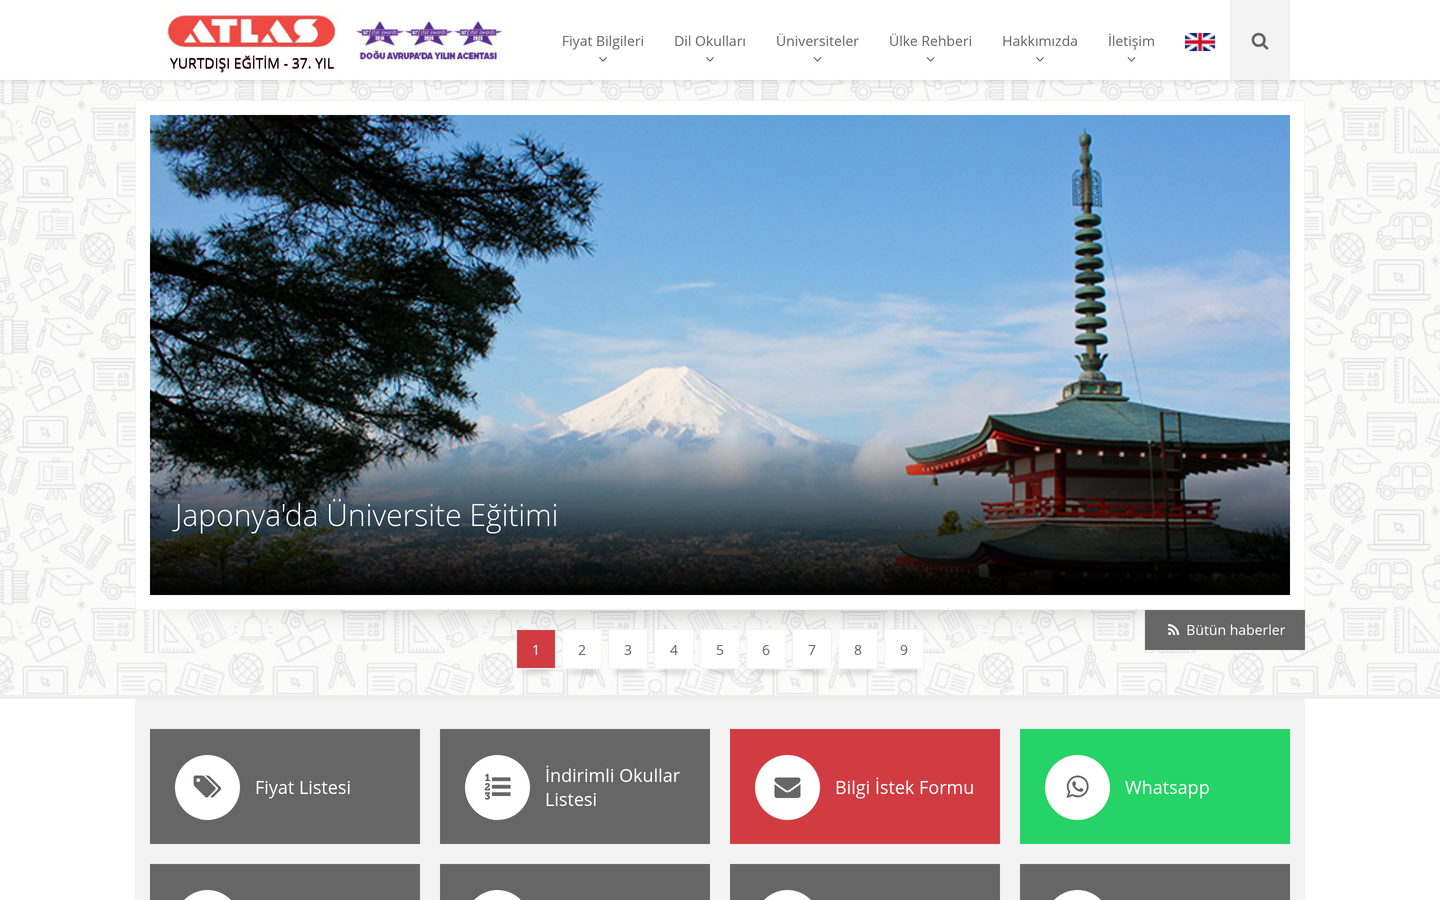Jump to slide 5 of the slider
The width and height of the screenshot is (1440, 900).
720,649
